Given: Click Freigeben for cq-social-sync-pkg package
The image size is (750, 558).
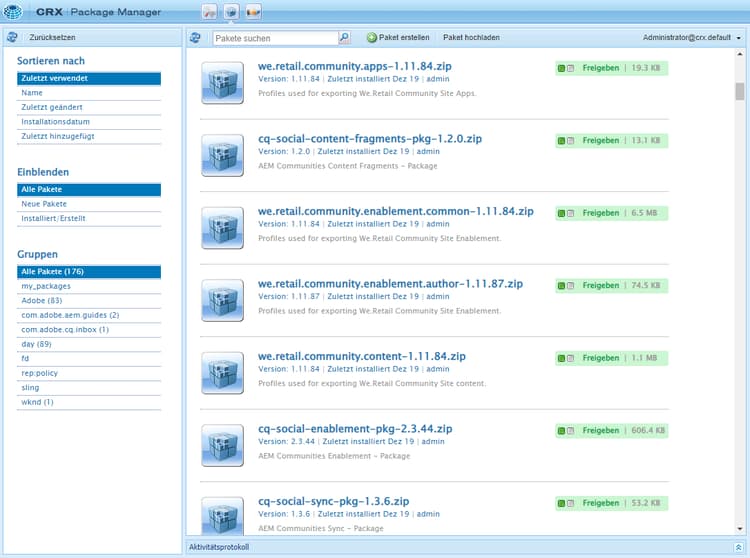Looking at the screenshot, I should 600,503.
